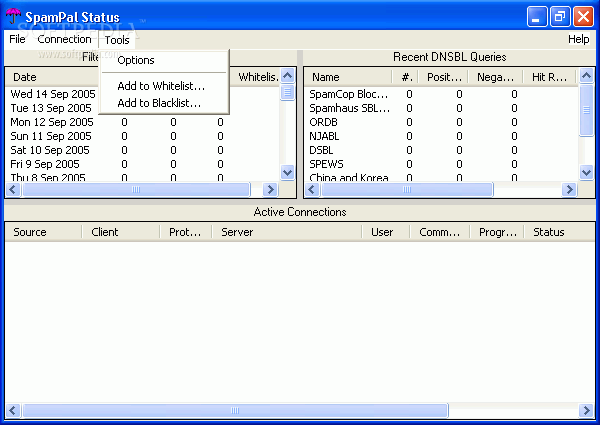Click the Posit… column header

444,77
